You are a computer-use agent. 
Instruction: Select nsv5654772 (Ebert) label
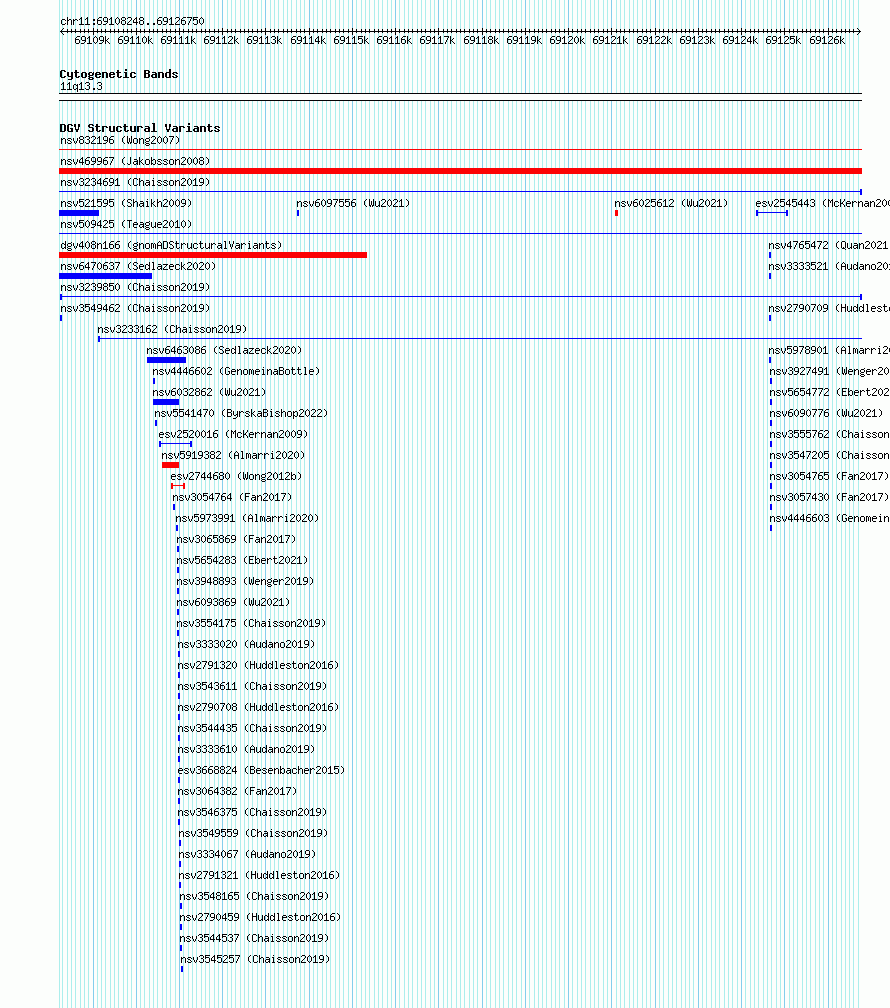tap(830, 392)
